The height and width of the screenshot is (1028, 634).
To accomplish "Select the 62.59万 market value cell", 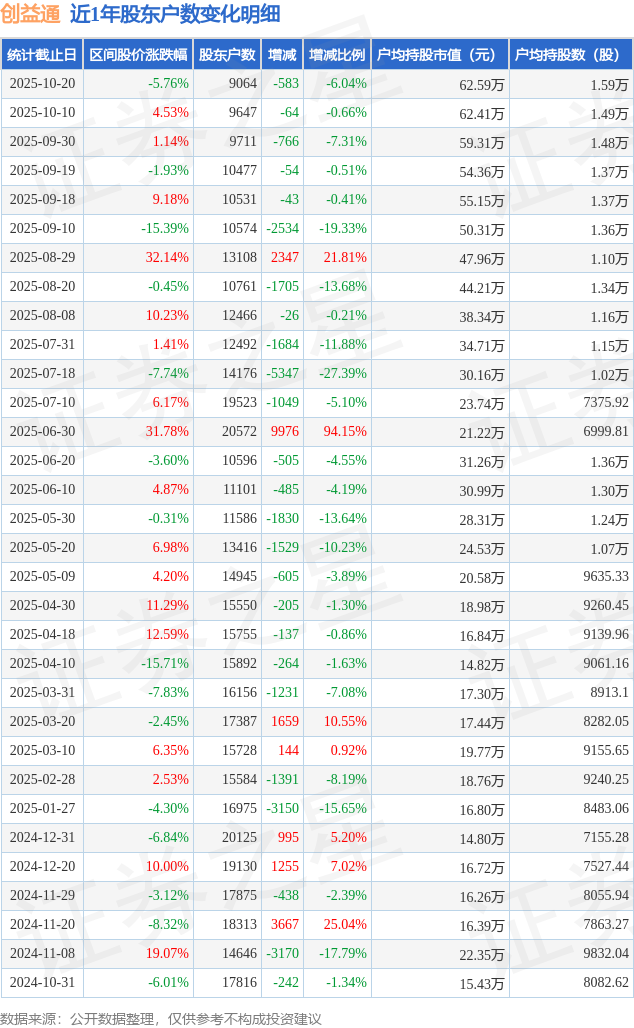I will (481, 84).
